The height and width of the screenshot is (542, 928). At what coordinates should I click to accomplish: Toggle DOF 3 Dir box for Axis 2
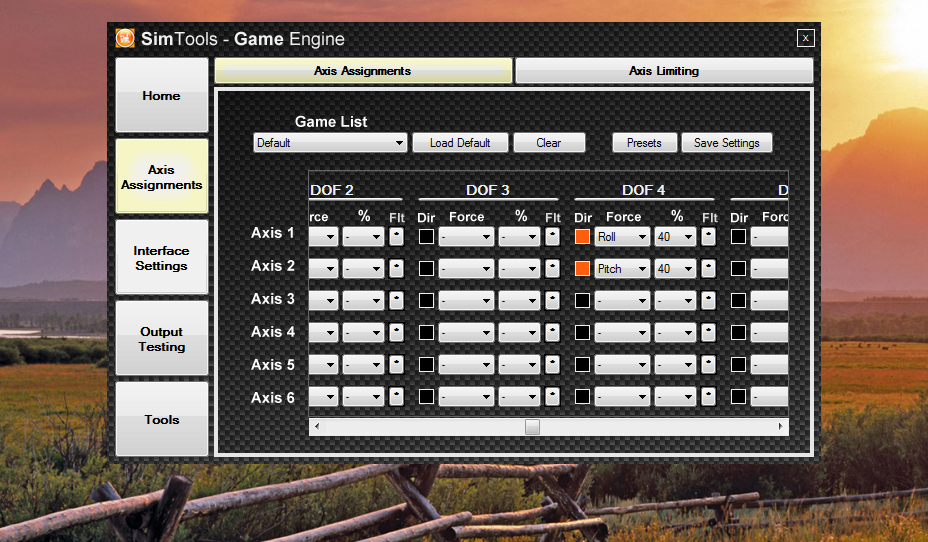click(426, 269)
